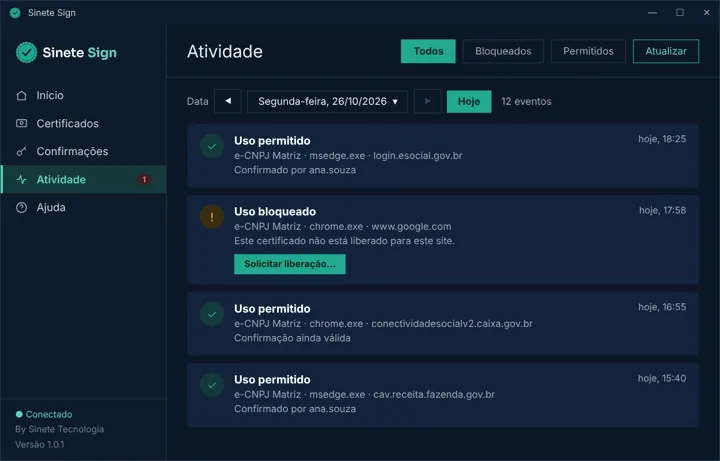Open Confirmações in the sidebar
720x461 pixels.
coord(83,152)
